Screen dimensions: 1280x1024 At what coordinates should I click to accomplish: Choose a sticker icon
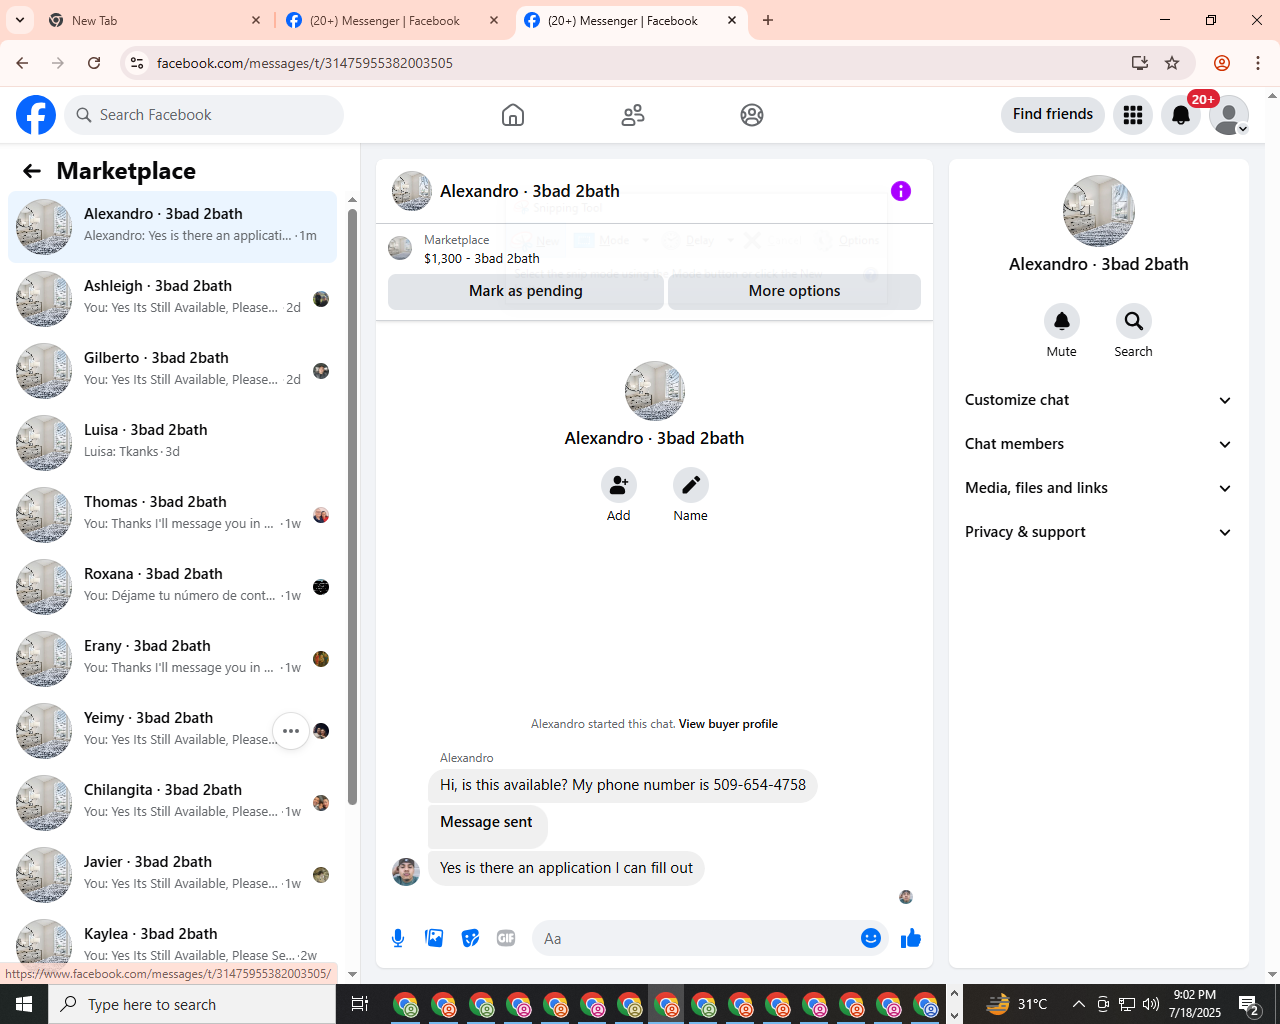pyautogui.click(x=470, y=938)
